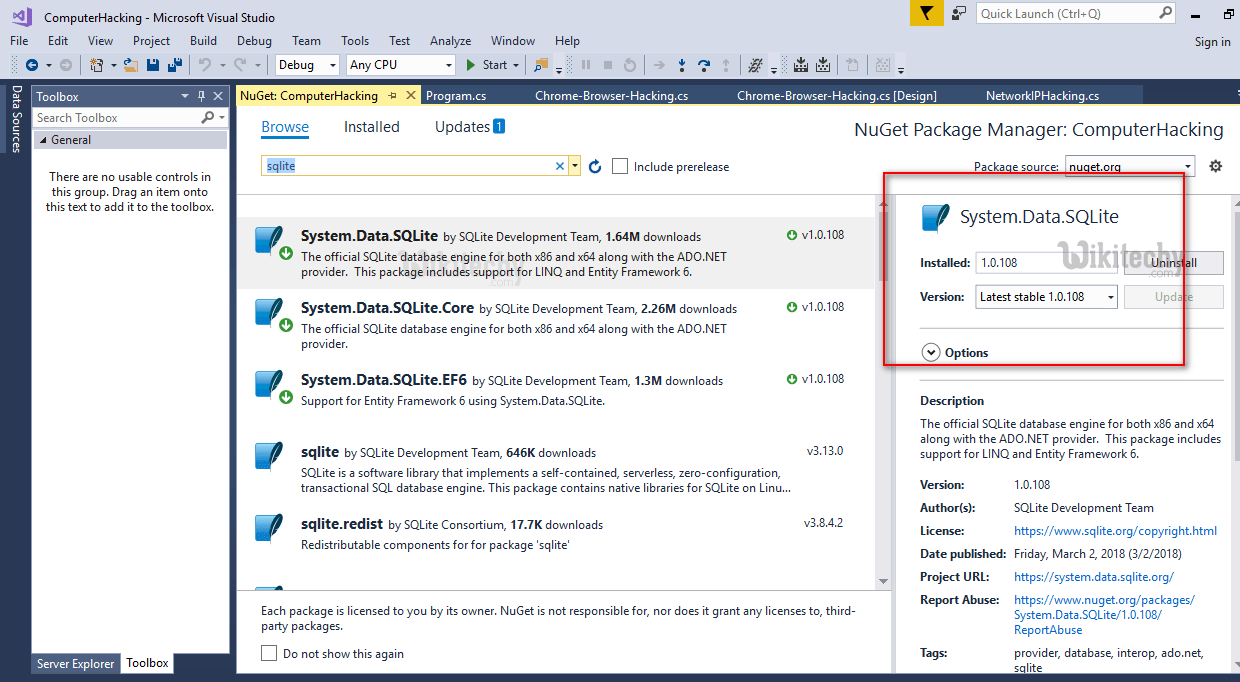Clear the sqlite search with X icon
The image size is (1240, 682).
point(560,166)
